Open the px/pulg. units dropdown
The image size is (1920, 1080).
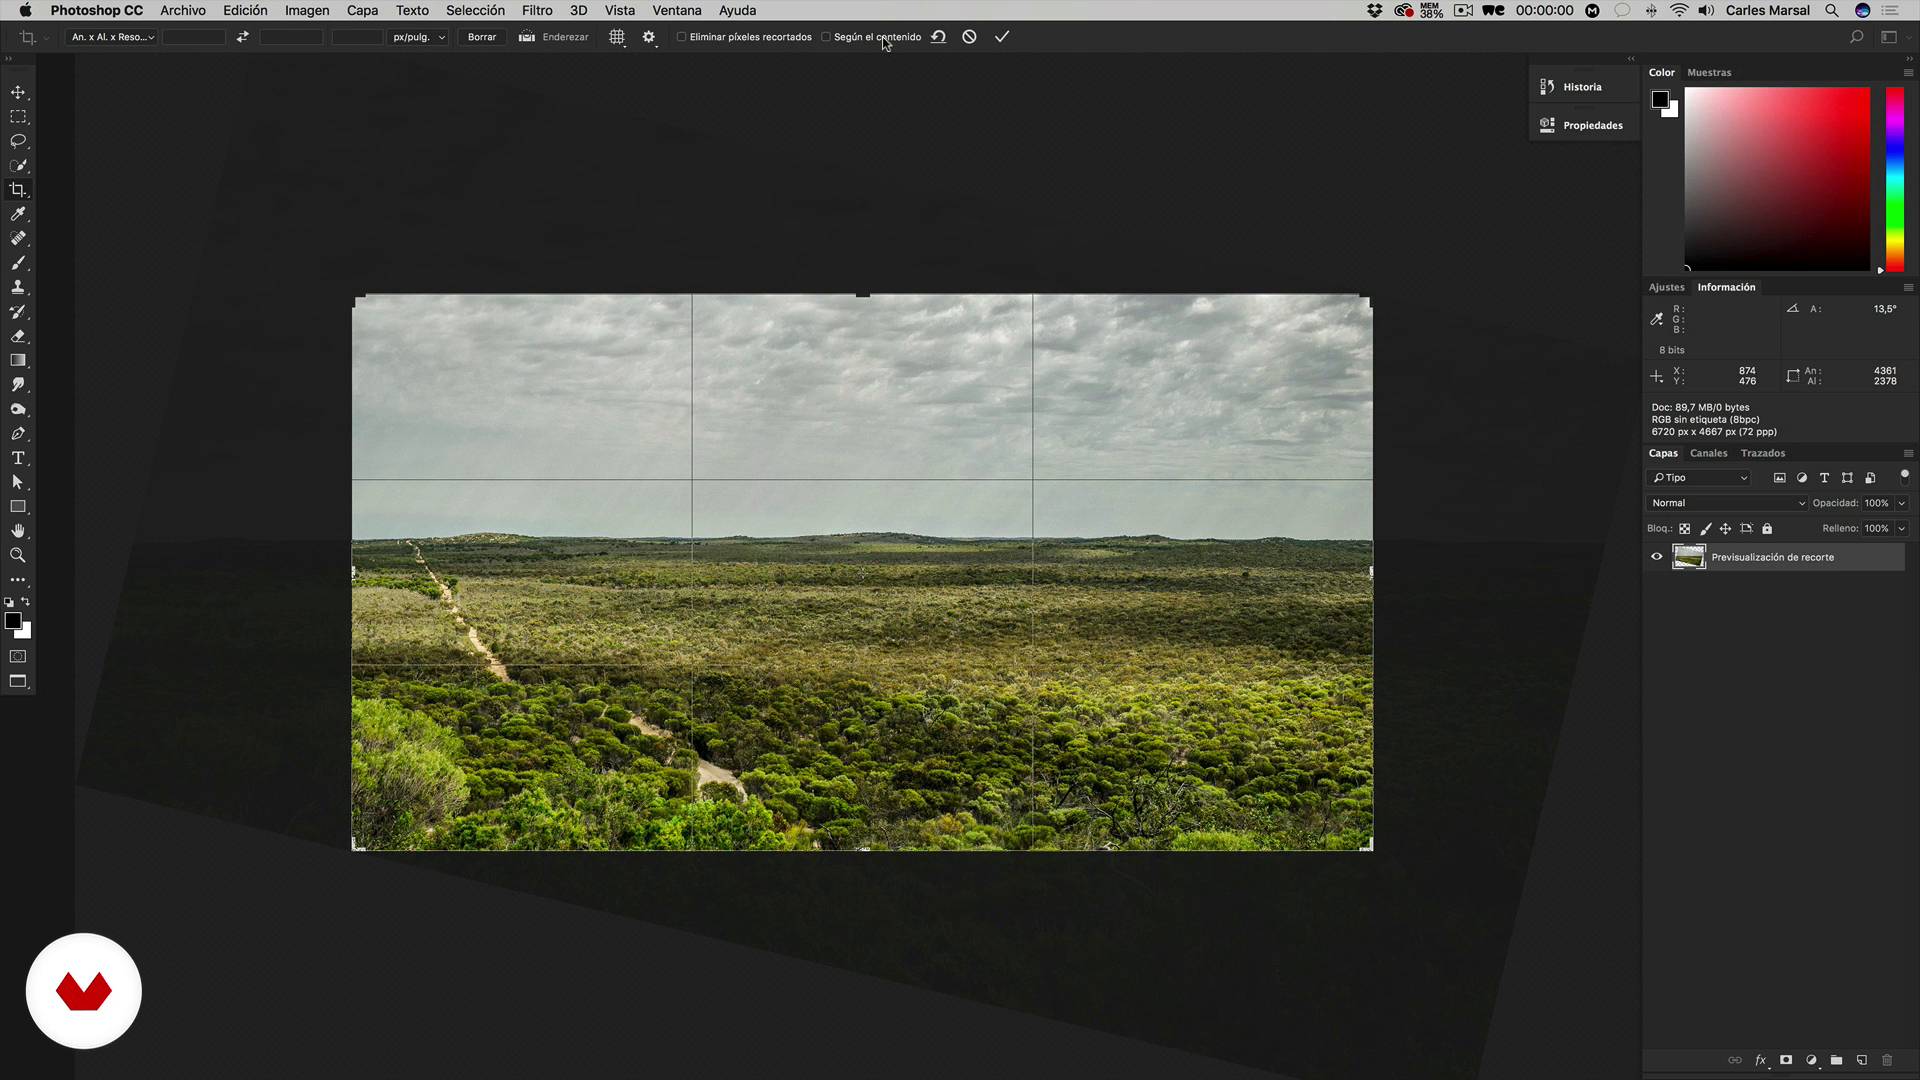tap(418, 37)
